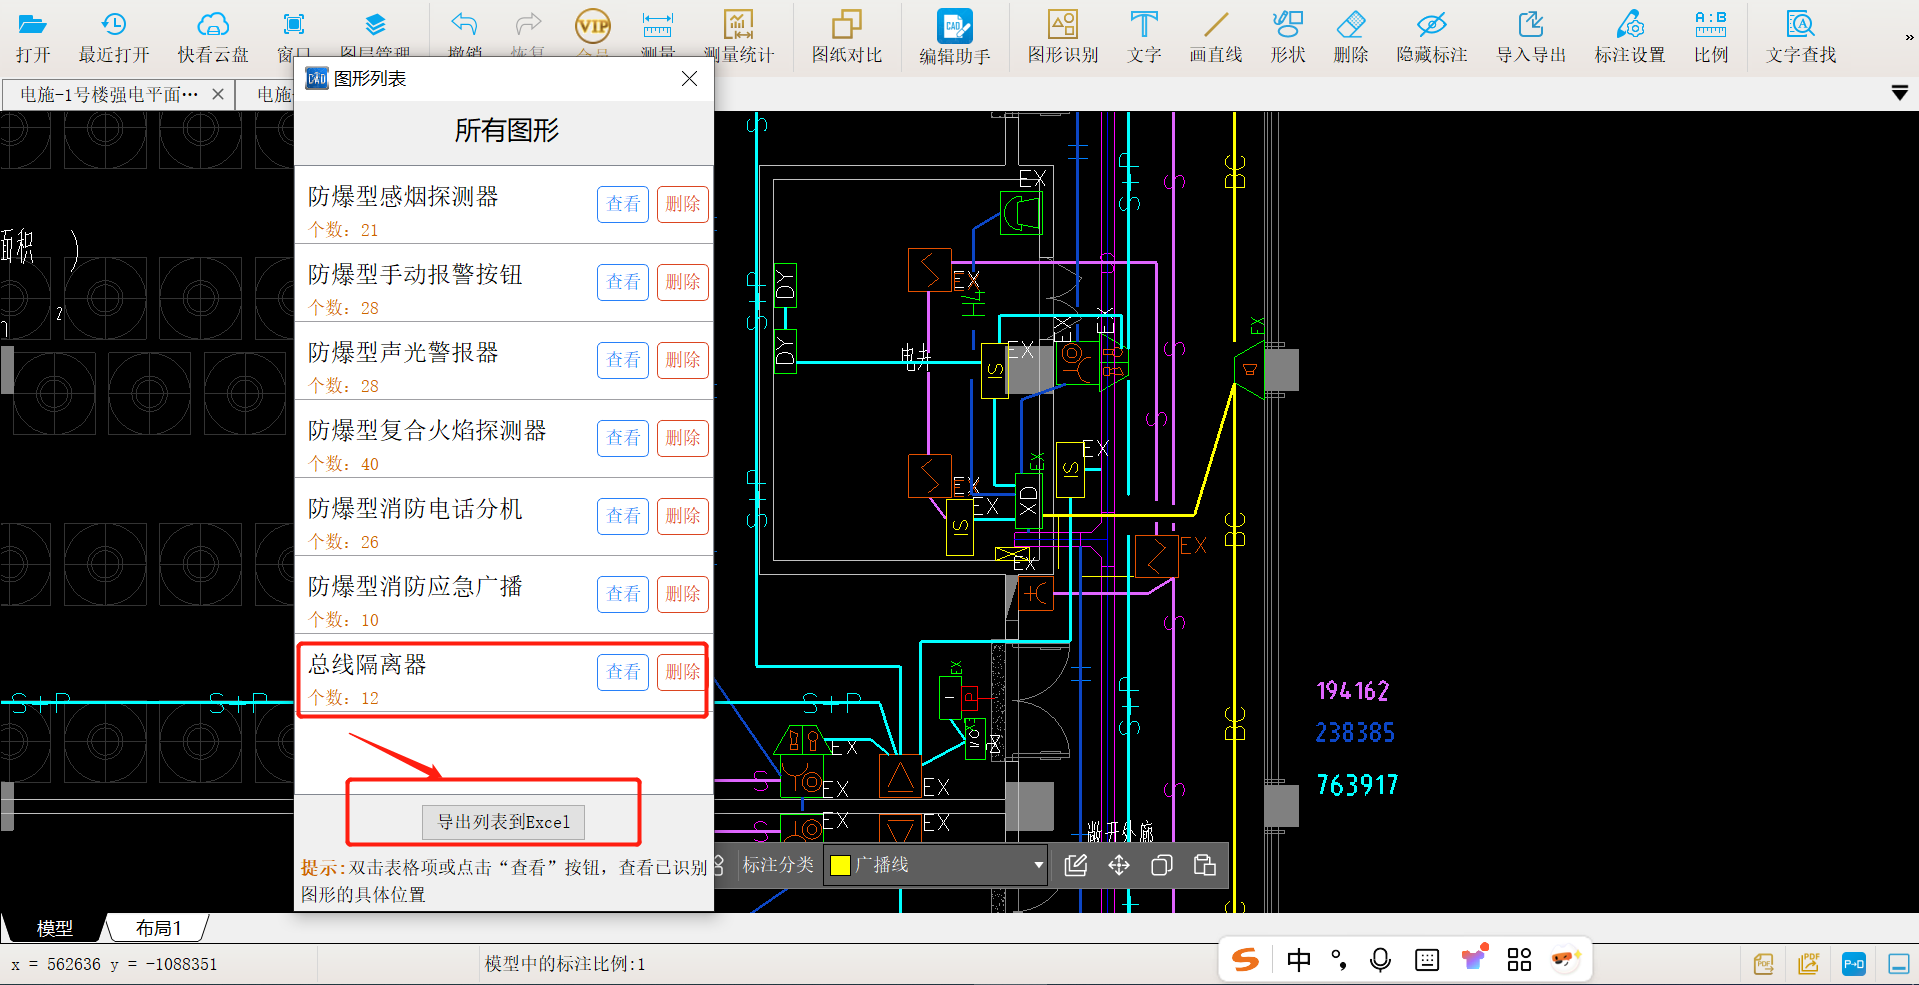Viewport: 1919px width, 985px height.
Task: Select the 删除 eraser tool in toolbar
Action: pos(1351,37)
